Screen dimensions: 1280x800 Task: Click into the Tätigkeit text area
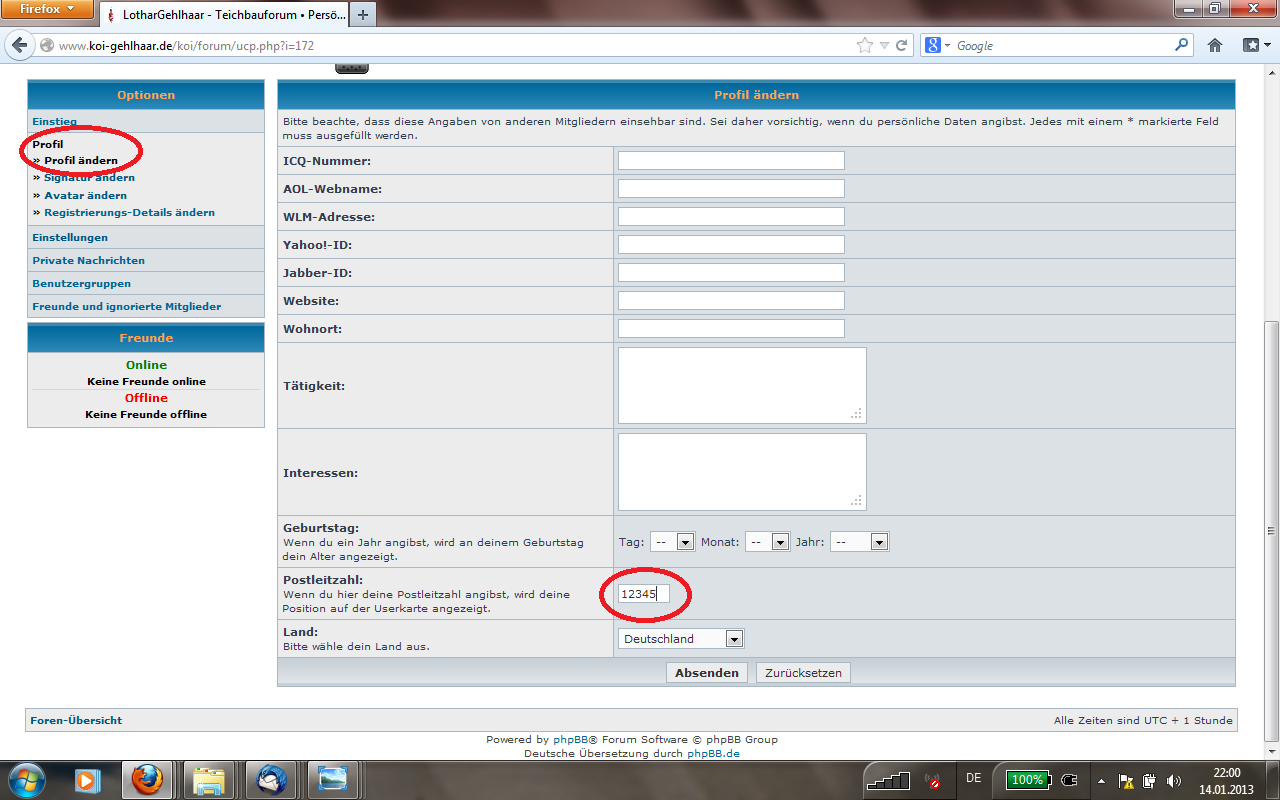[741, 385]
